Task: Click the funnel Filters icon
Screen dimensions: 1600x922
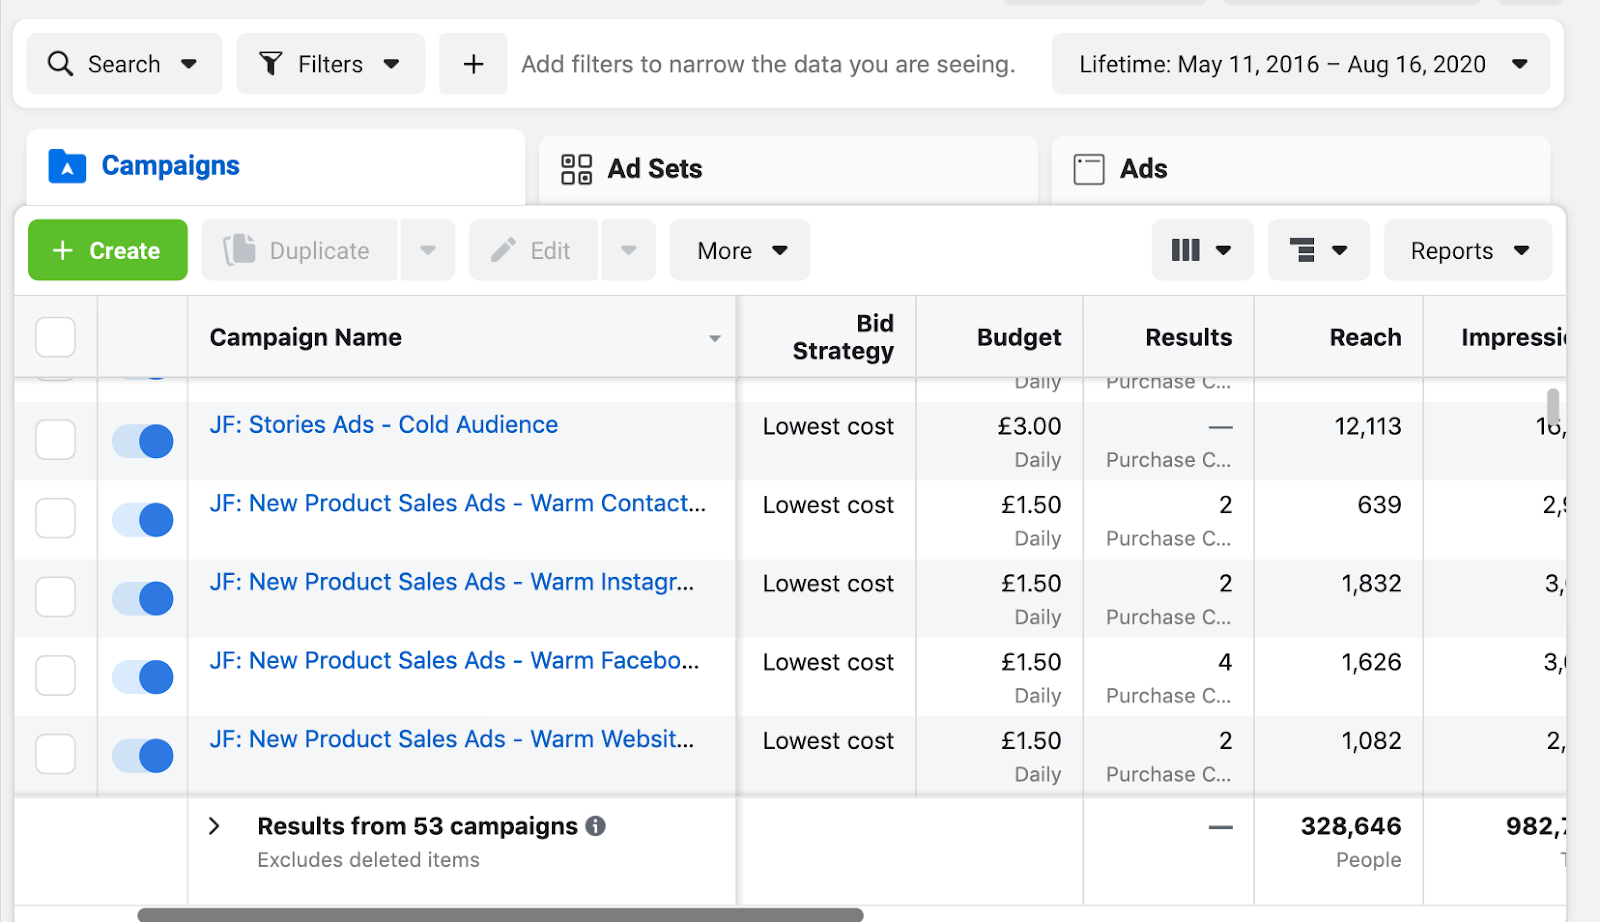Action: (x=271, y=64)
